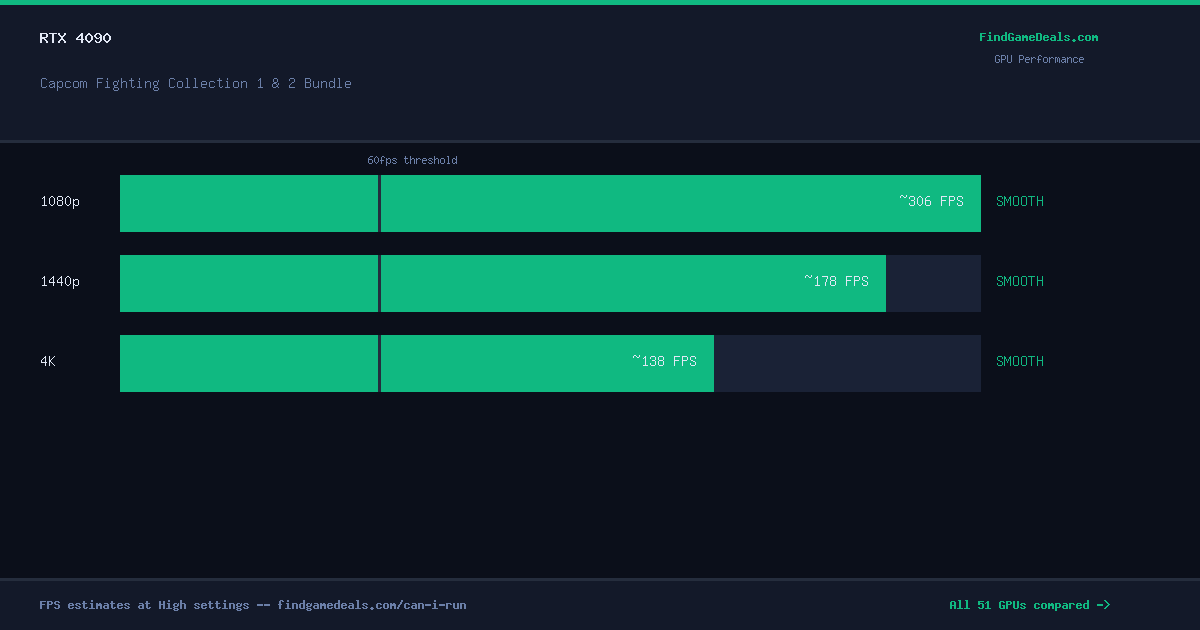Viewport: 1200px width, 630px height.
Task: Click the 4K green performance bar
Action: [x=417, y=363]
